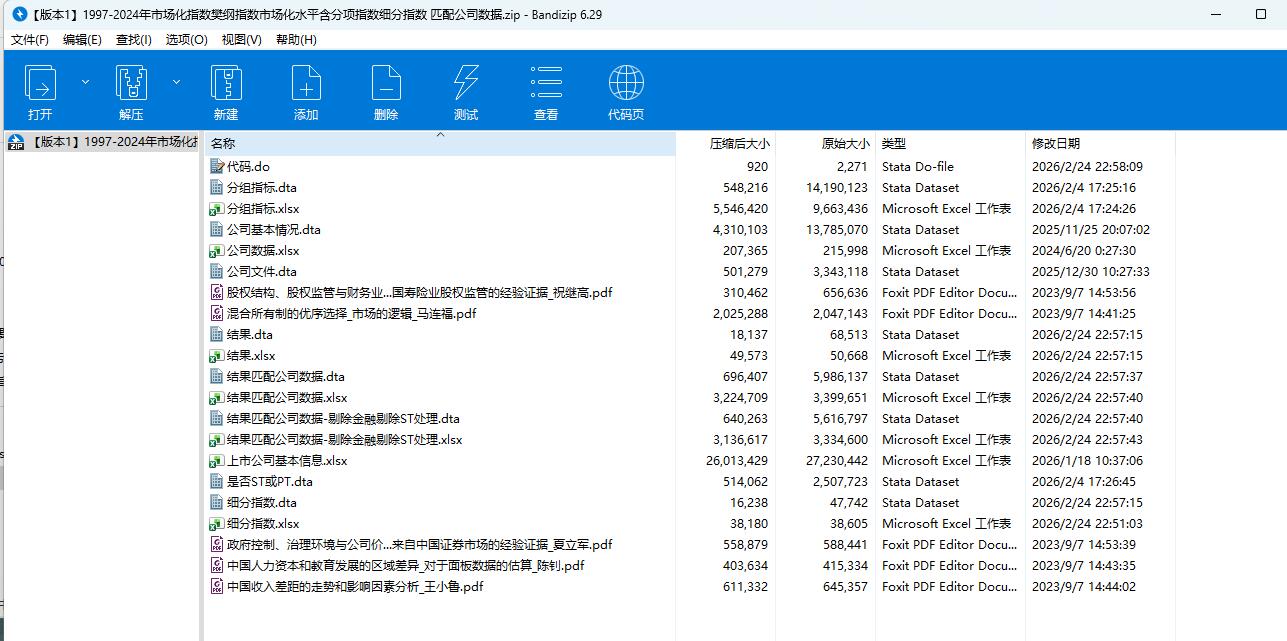Click the 测试 (Test) lightning icon

coord(466,82)
